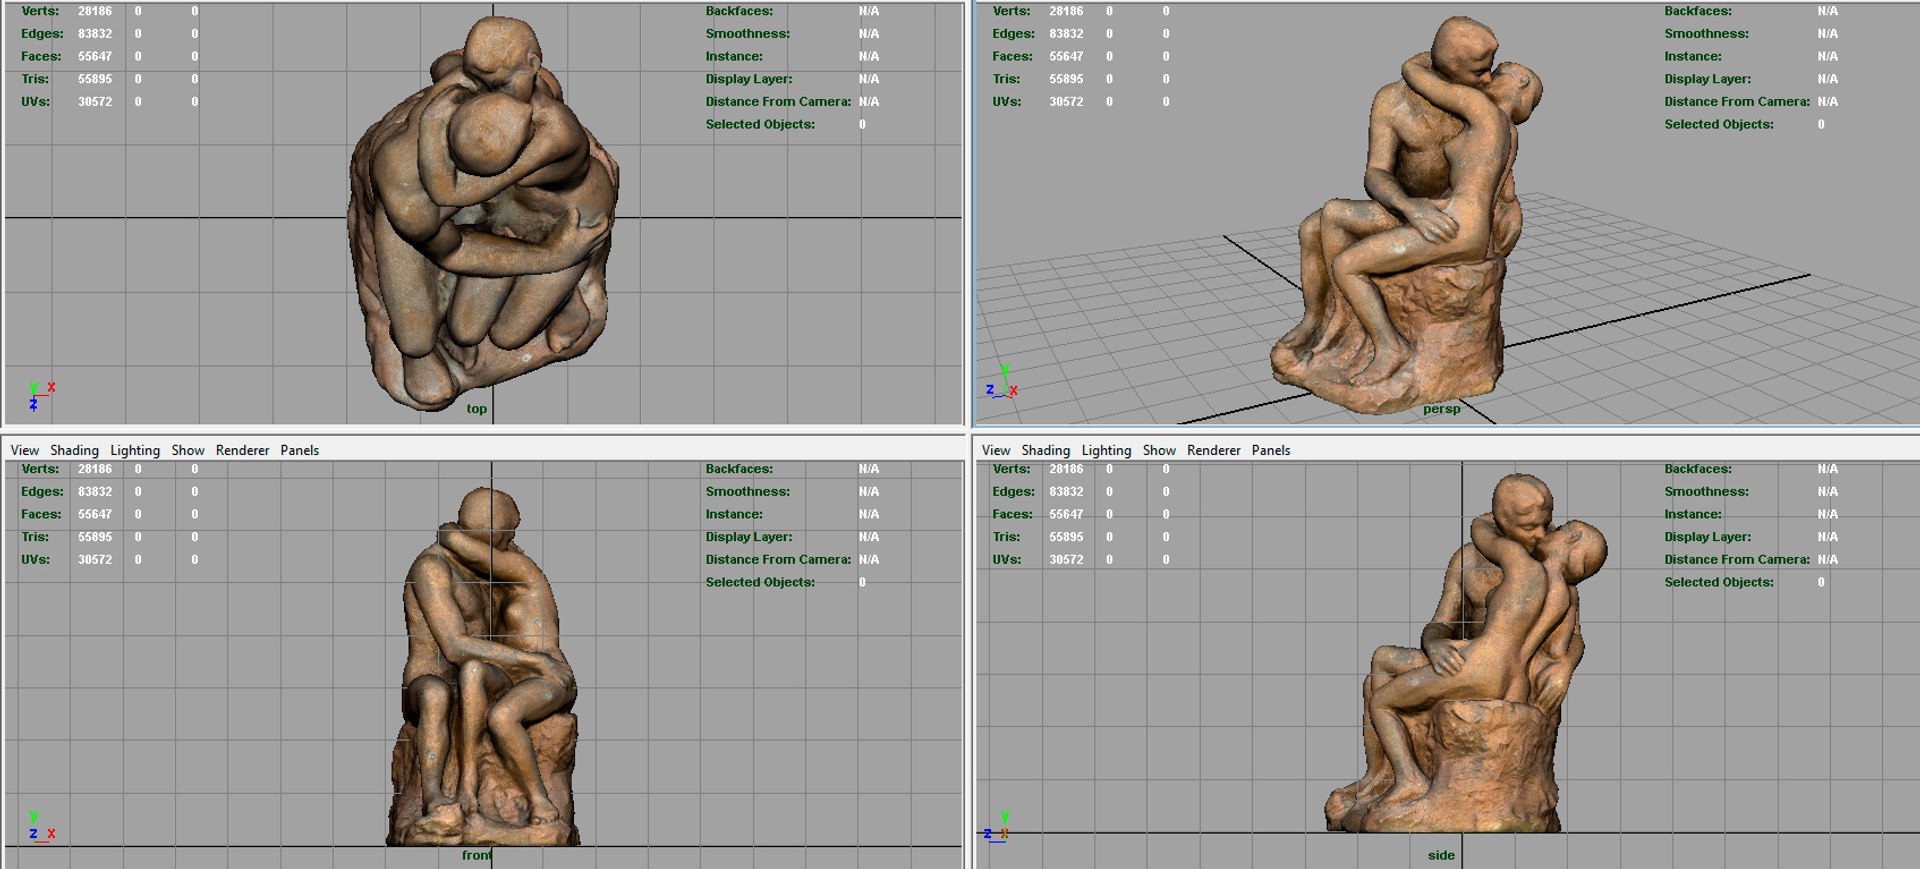Screen dimensions: 1920x869
Task: Open Shading menu in the side viewport
Action: point(1046,450)
